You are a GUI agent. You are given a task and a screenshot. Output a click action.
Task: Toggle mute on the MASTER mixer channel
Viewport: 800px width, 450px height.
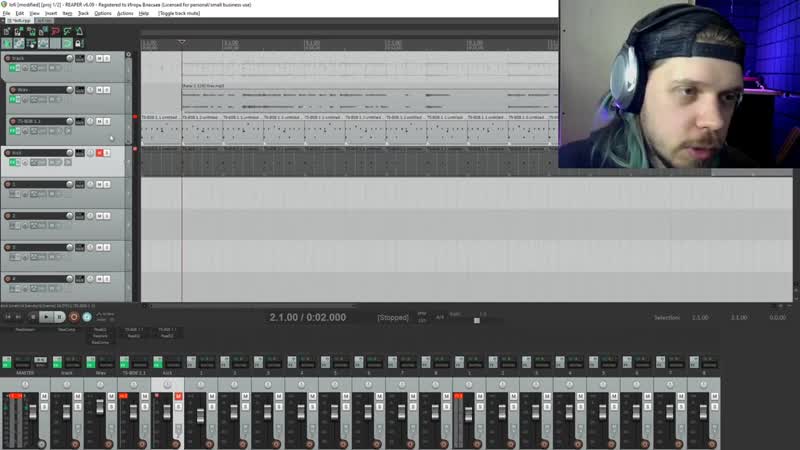click(x=44, y=397)
